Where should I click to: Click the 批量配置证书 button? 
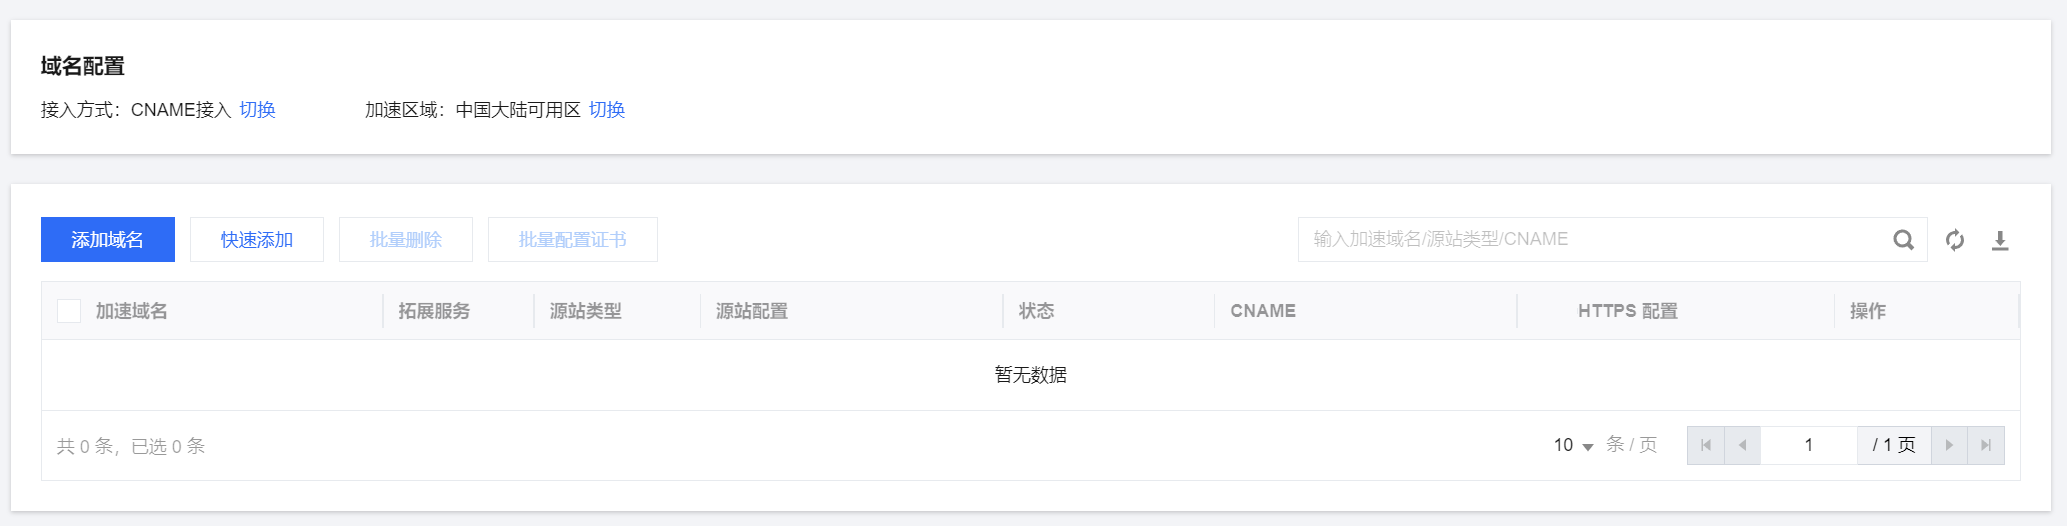coord(573,240)
